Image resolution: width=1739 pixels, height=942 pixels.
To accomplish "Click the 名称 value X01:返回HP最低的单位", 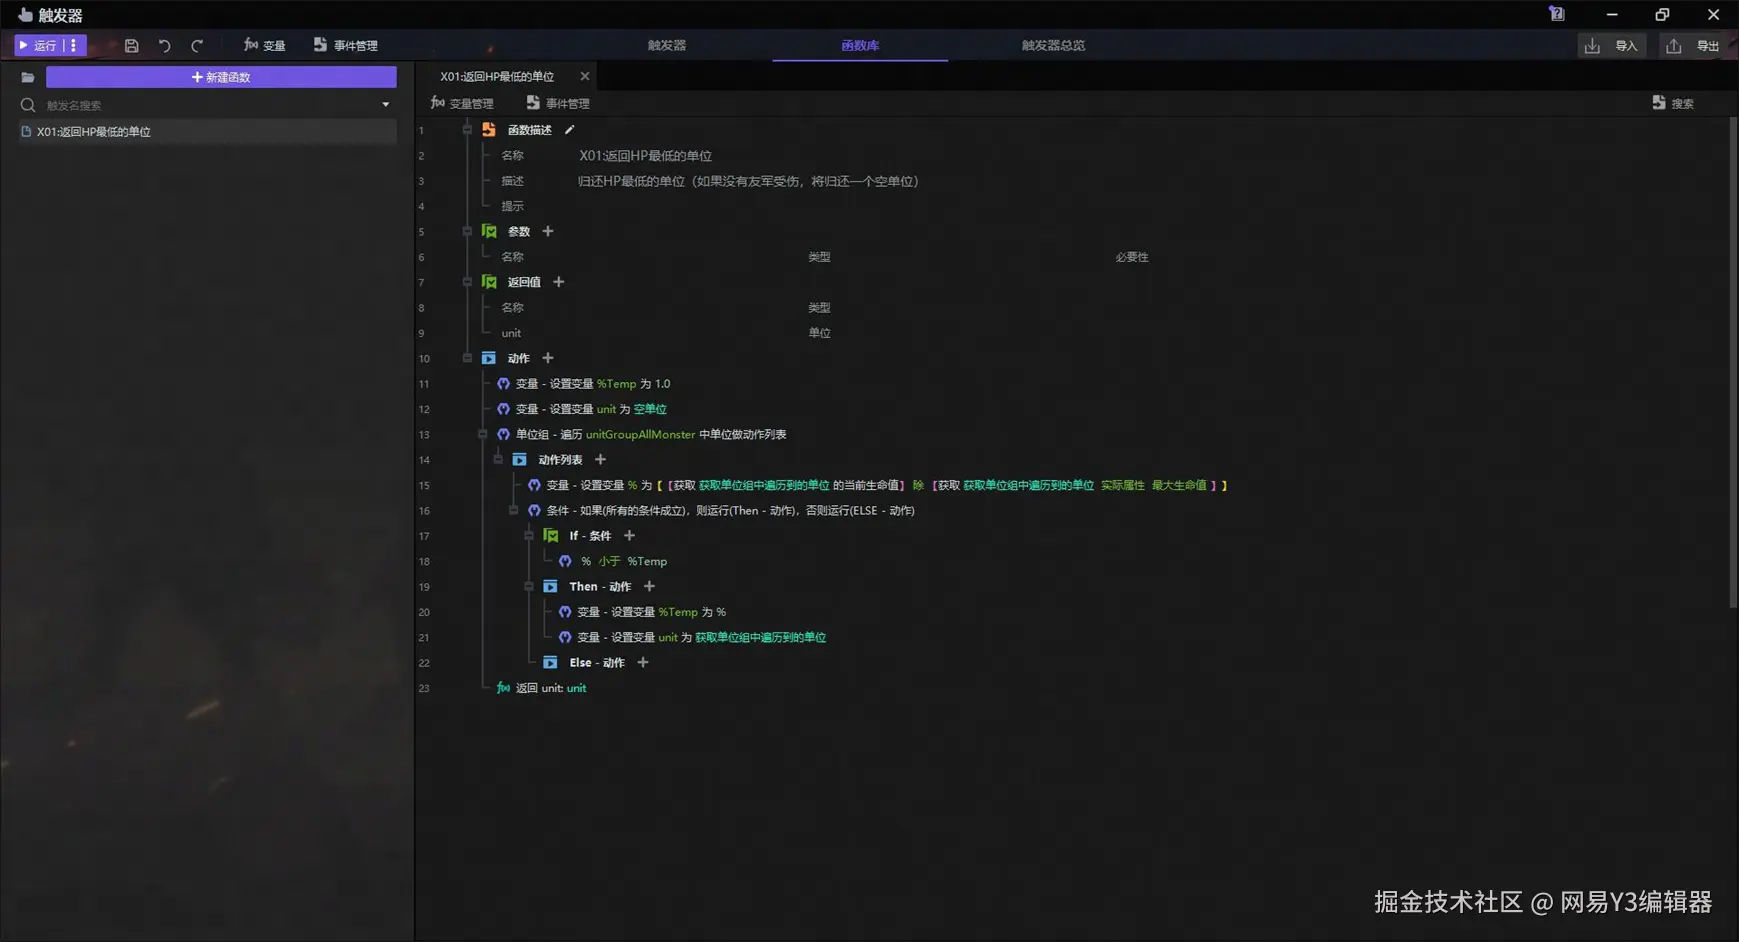I will tap(646, 156).
